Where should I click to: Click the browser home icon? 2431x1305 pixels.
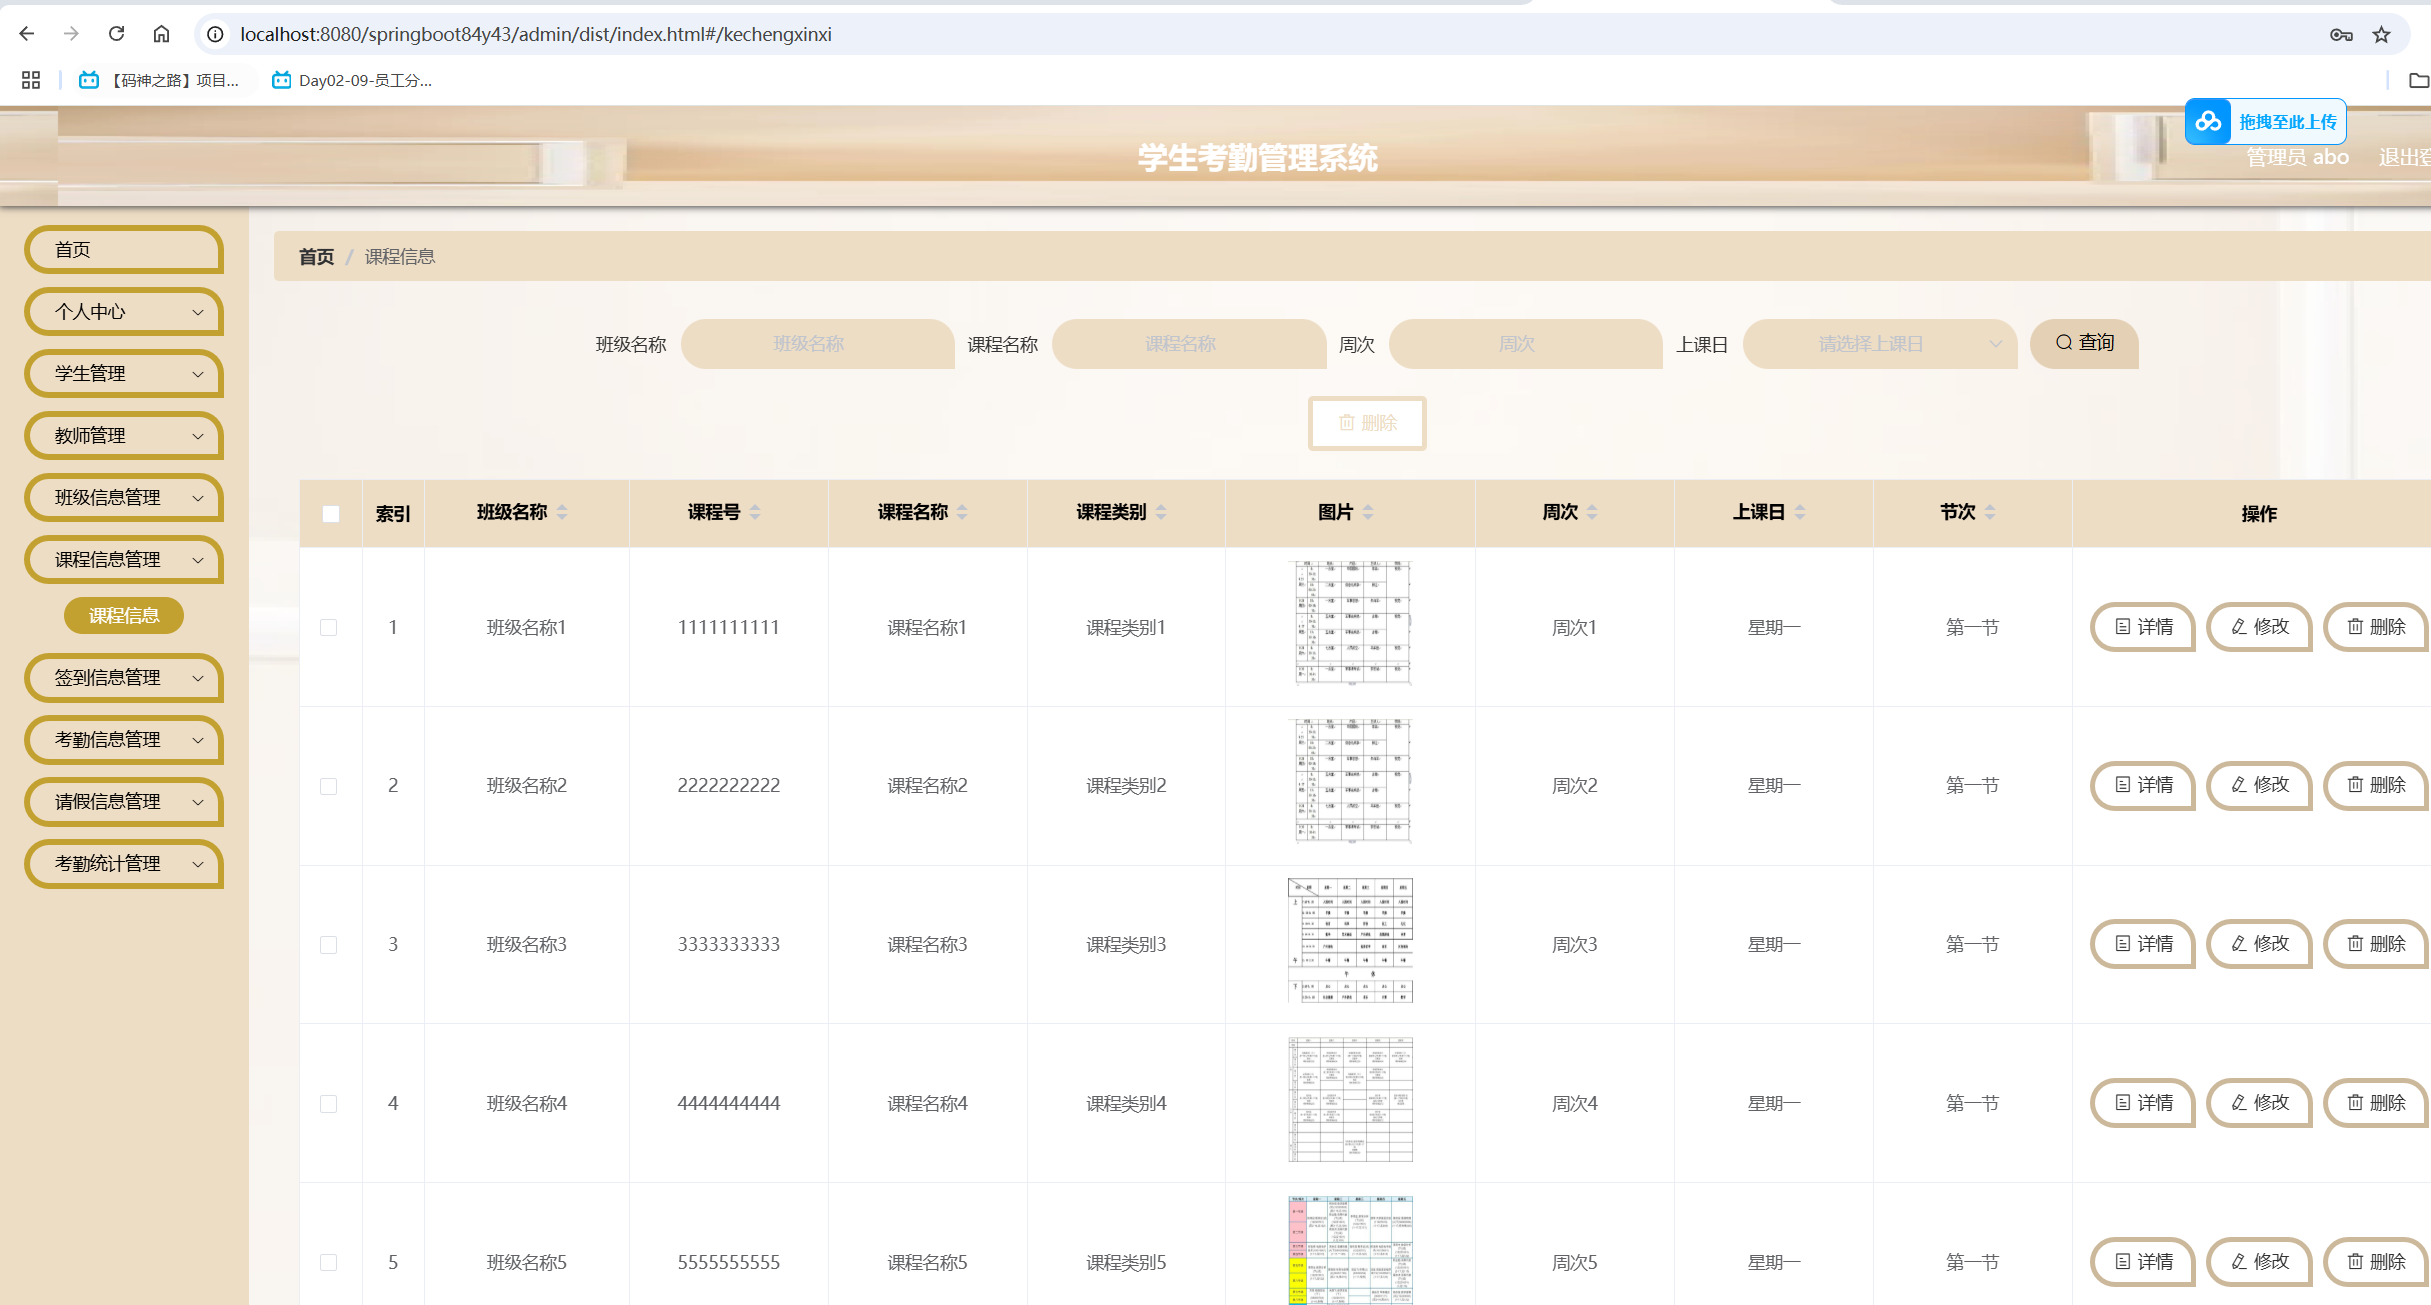coord(161,34)
